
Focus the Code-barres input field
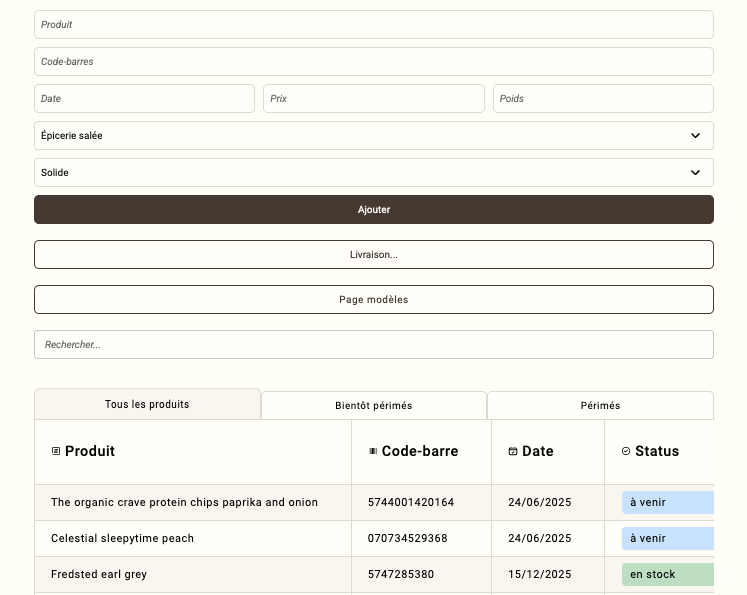coord(374,61)
